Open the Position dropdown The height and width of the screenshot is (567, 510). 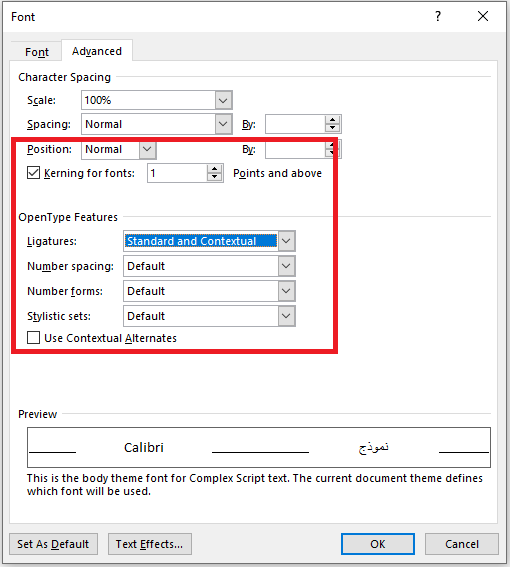[147, 149]
